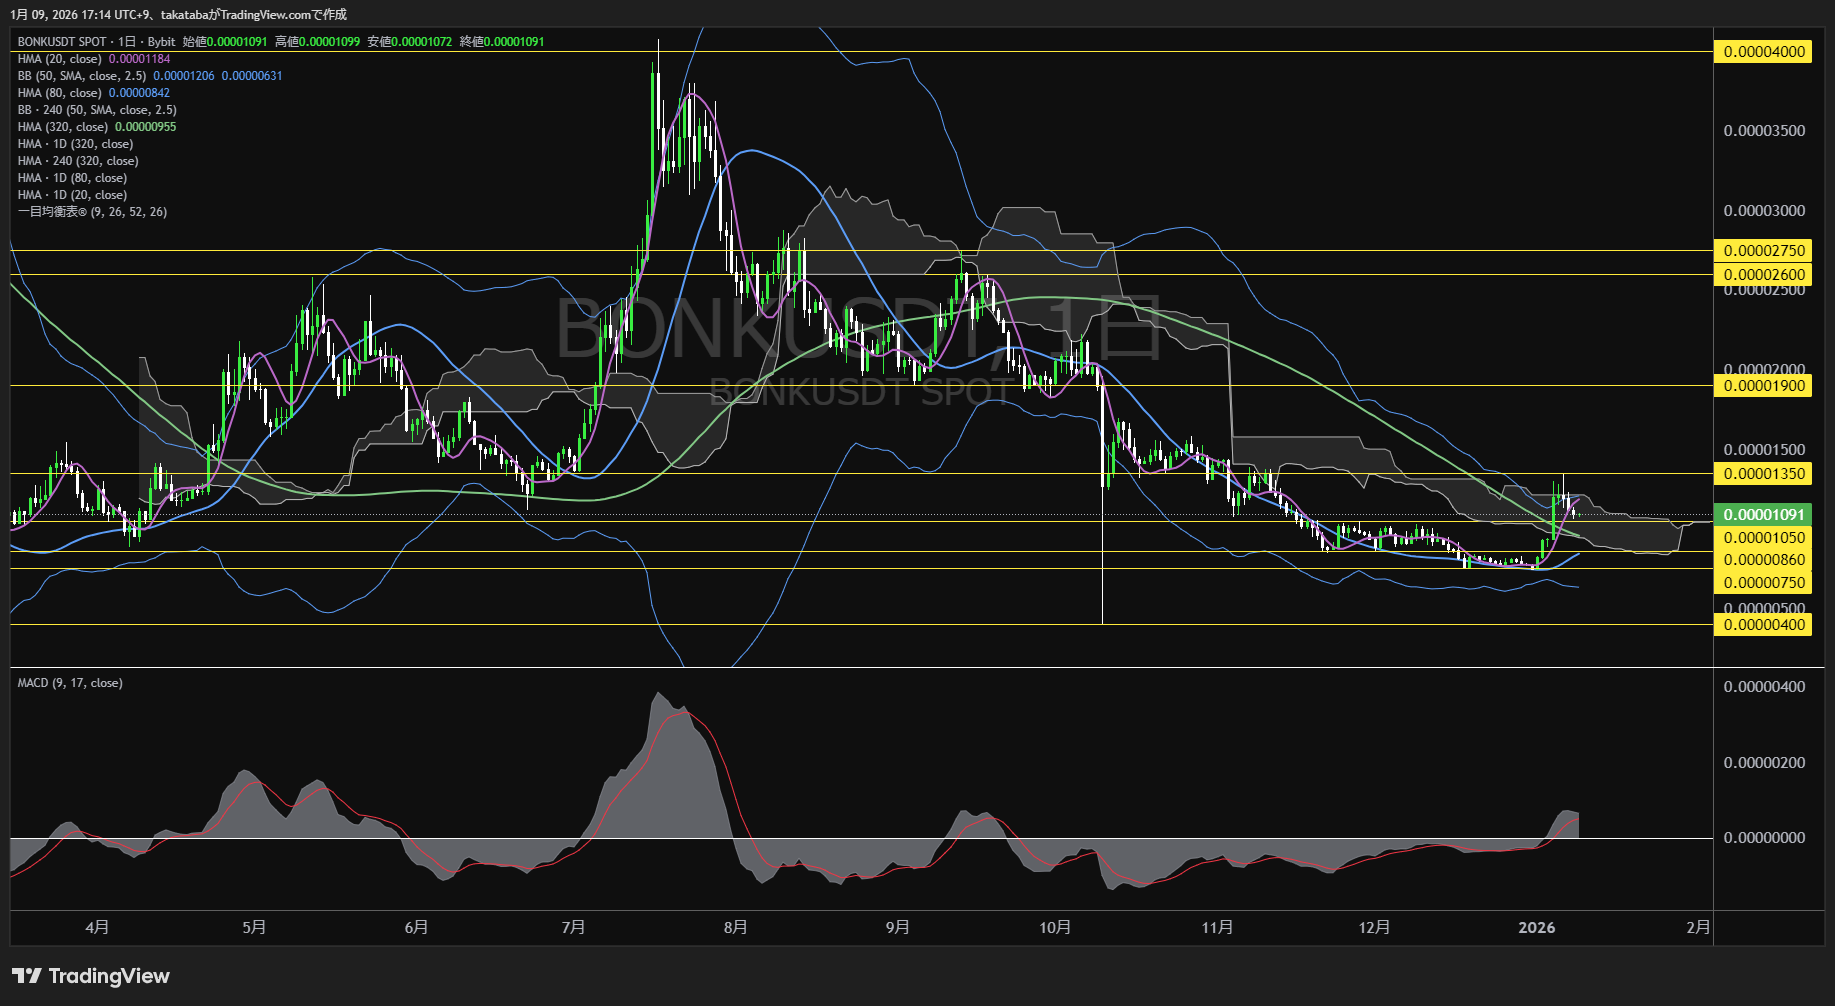1835x1006 pixels.
Task: Select the BB · 240 indicator legend
Action: (x=97, y=110)
